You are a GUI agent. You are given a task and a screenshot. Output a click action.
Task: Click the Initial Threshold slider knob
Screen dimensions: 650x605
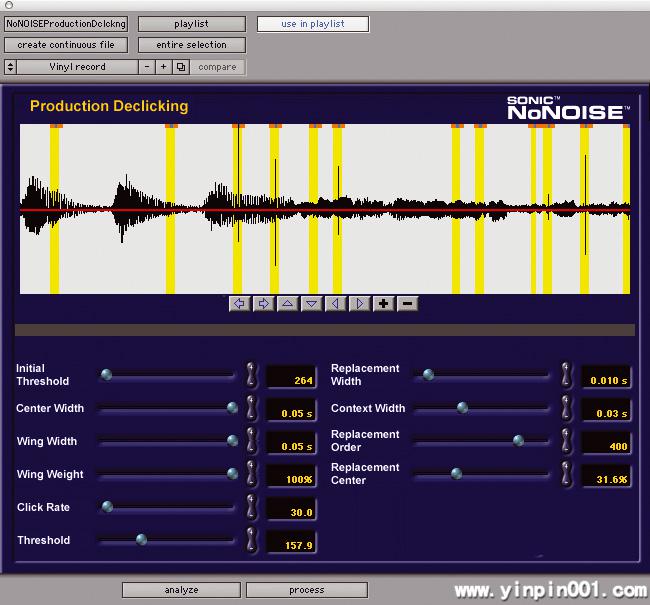(x=107, y=374)
